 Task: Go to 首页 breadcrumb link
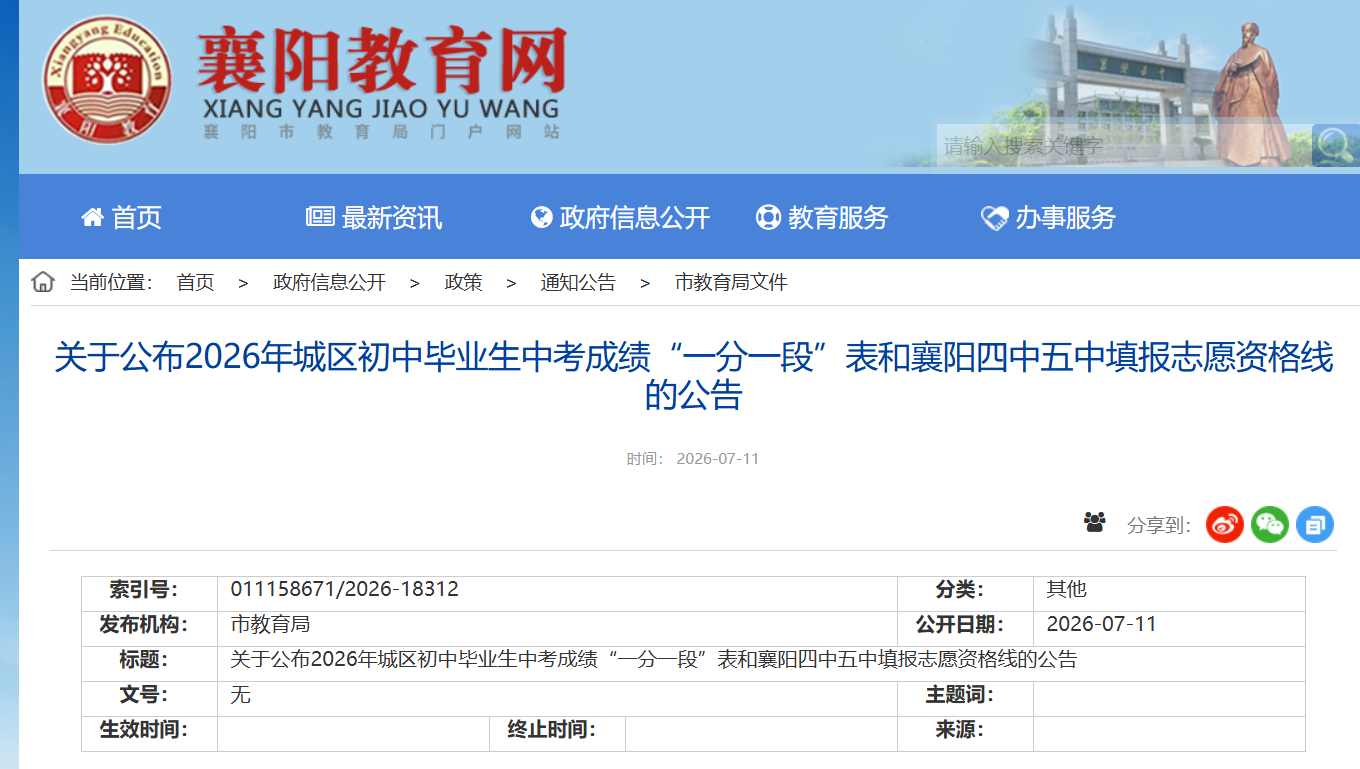pyautogui.click(x=195, y=283)
